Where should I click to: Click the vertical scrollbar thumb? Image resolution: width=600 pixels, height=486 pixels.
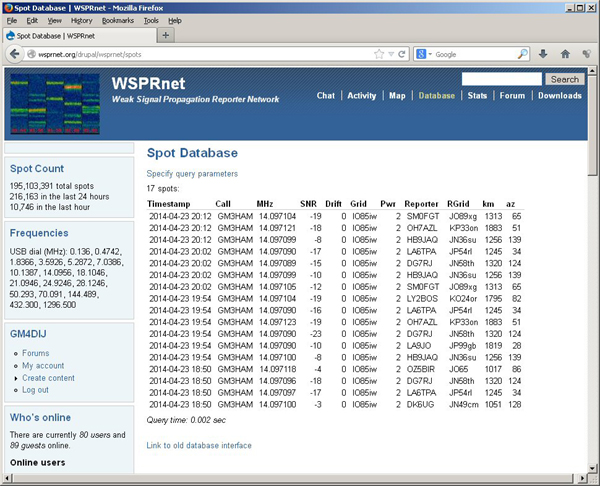pos(592,125)
